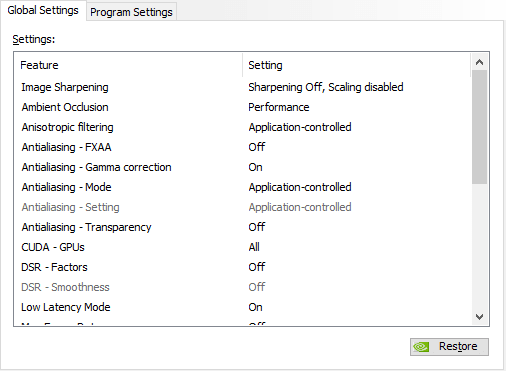Open the Ambient Occlusion Performance setting
The width and height of the screenshot is (506, 371).
[279, 107]
